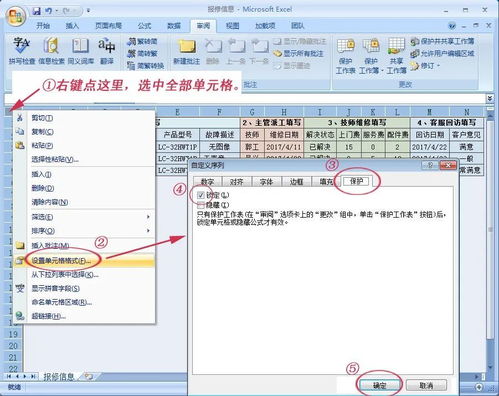Open the Formulas (公式) ribbon tab
Screen dimensions: 499x396
pos(144,26)
